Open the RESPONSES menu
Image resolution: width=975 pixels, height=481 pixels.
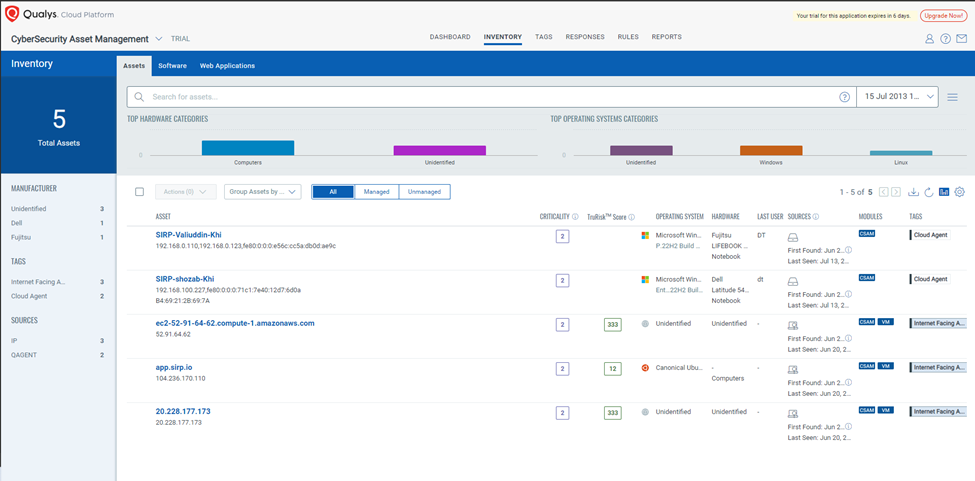pos(585,37)
